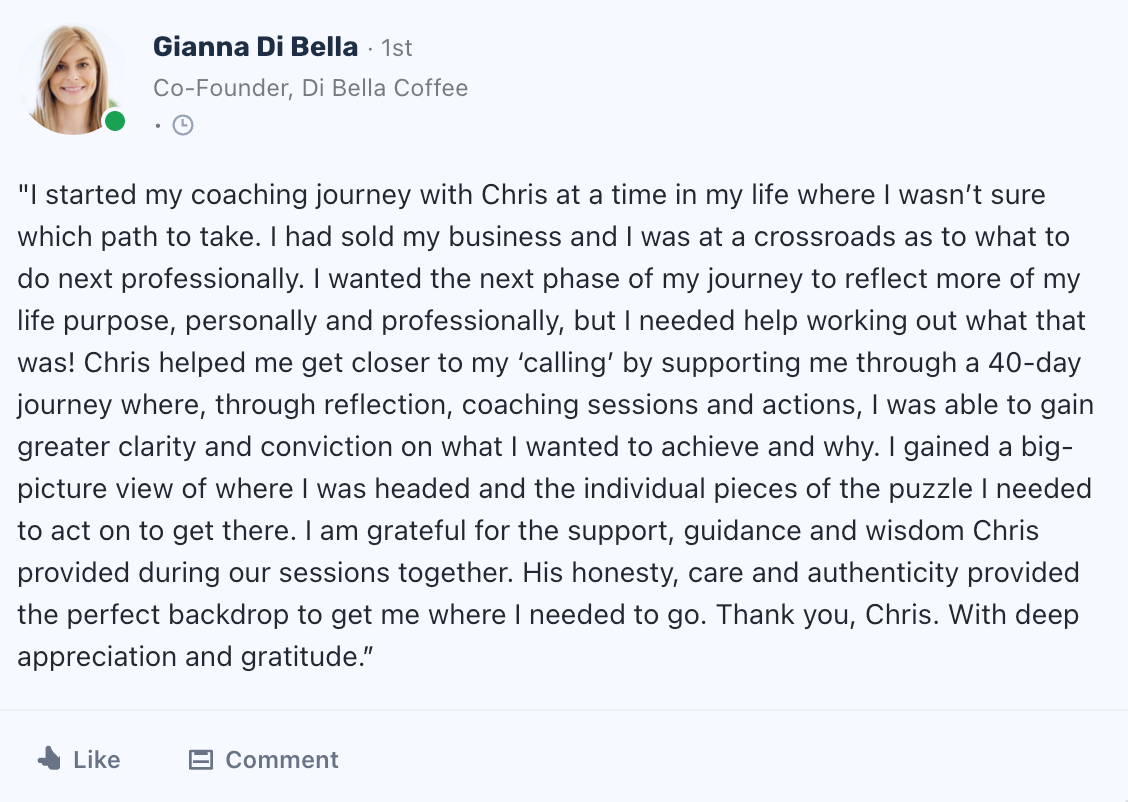Click the Comment speech box icon
This screenshot has width=1128, height=802.
(201, 760)
